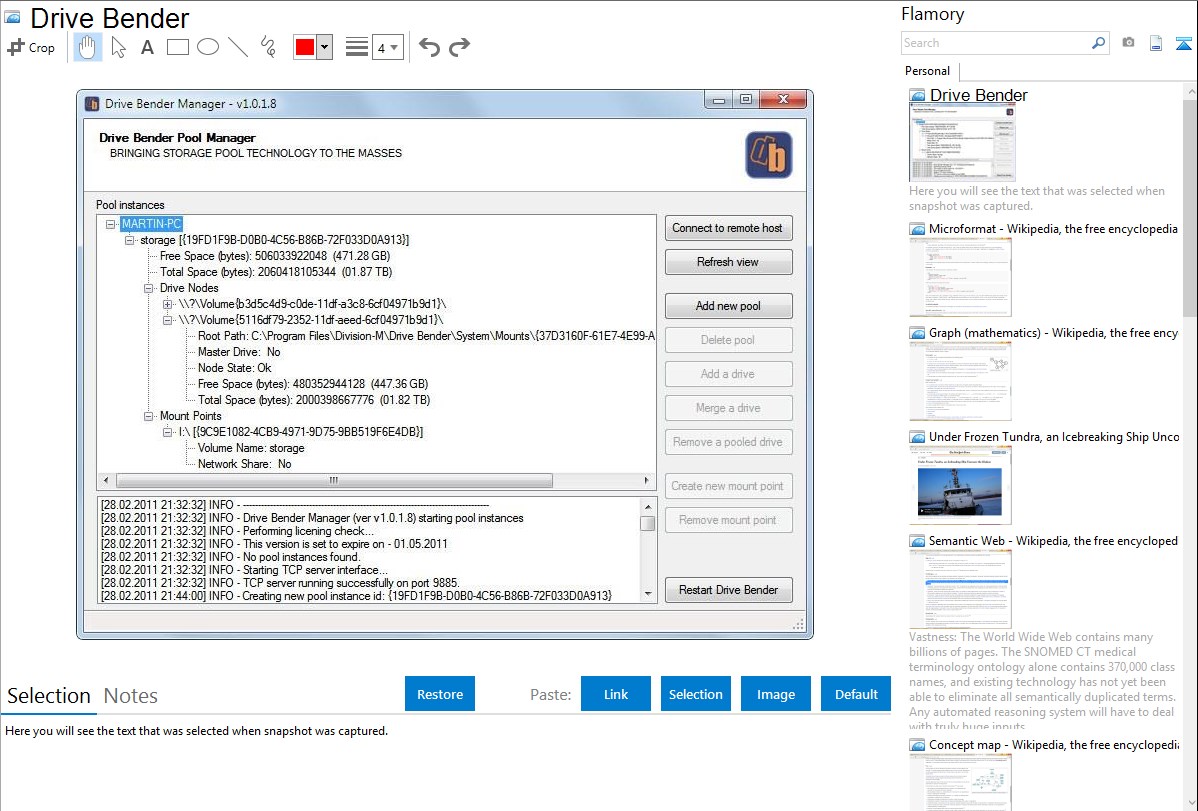Click the document icon beside the camera

click(x=1156, y=43)
